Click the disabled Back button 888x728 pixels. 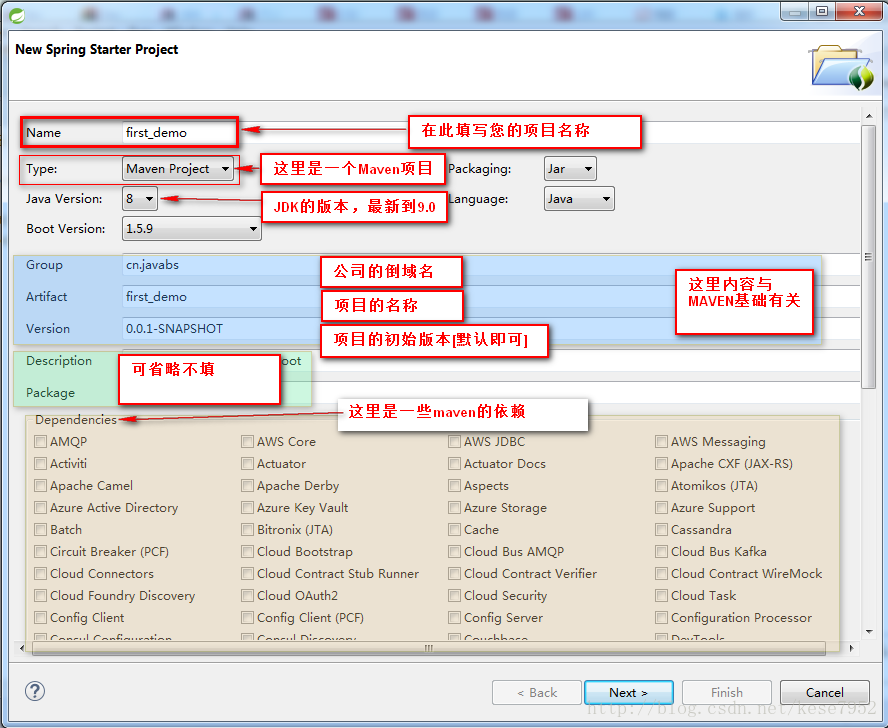tap(537, 692)
